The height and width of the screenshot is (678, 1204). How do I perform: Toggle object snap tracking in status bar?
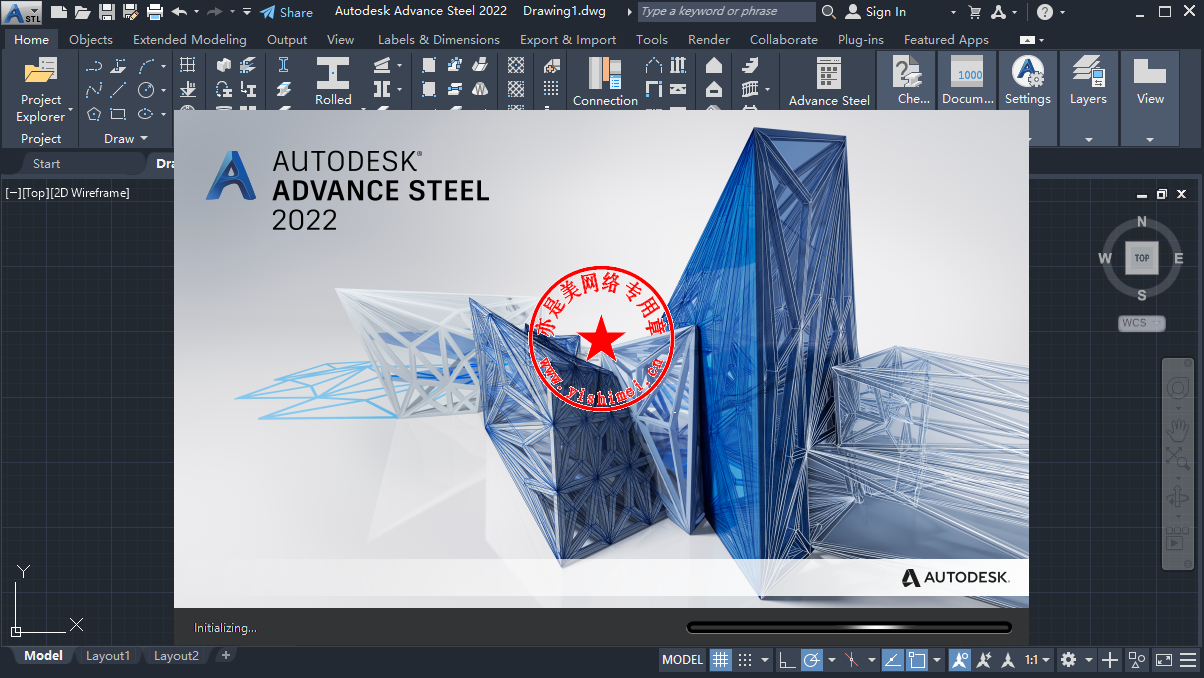pos(892,660)
